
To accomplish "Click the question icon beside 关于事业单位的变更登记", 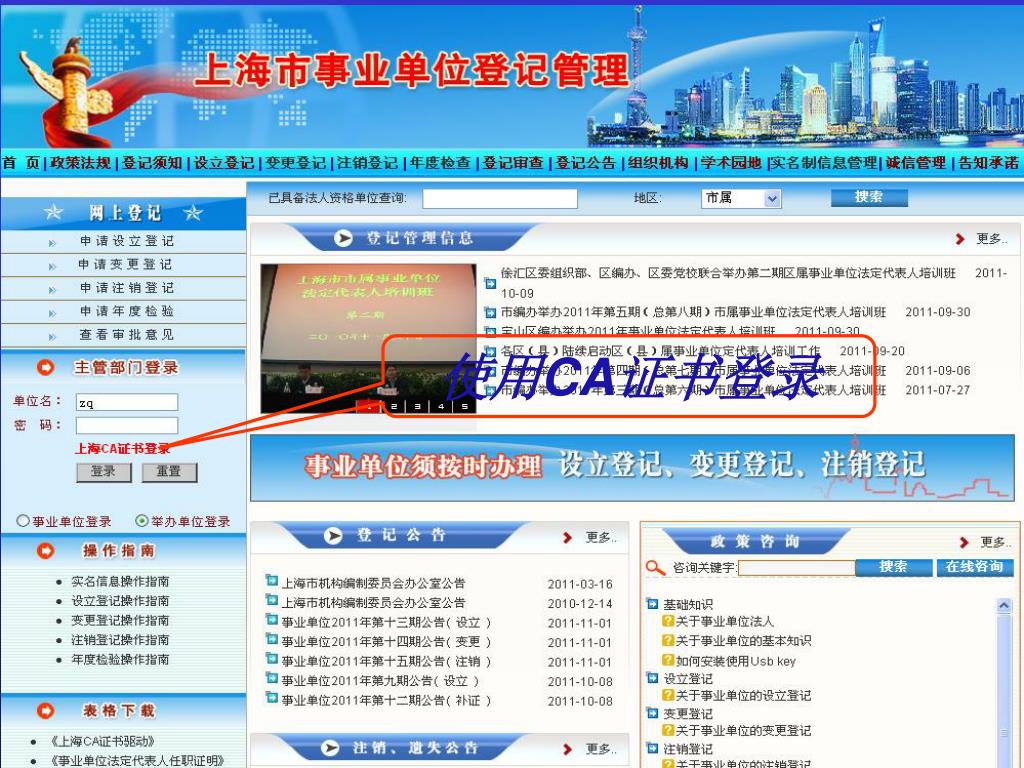I will 668,730.
